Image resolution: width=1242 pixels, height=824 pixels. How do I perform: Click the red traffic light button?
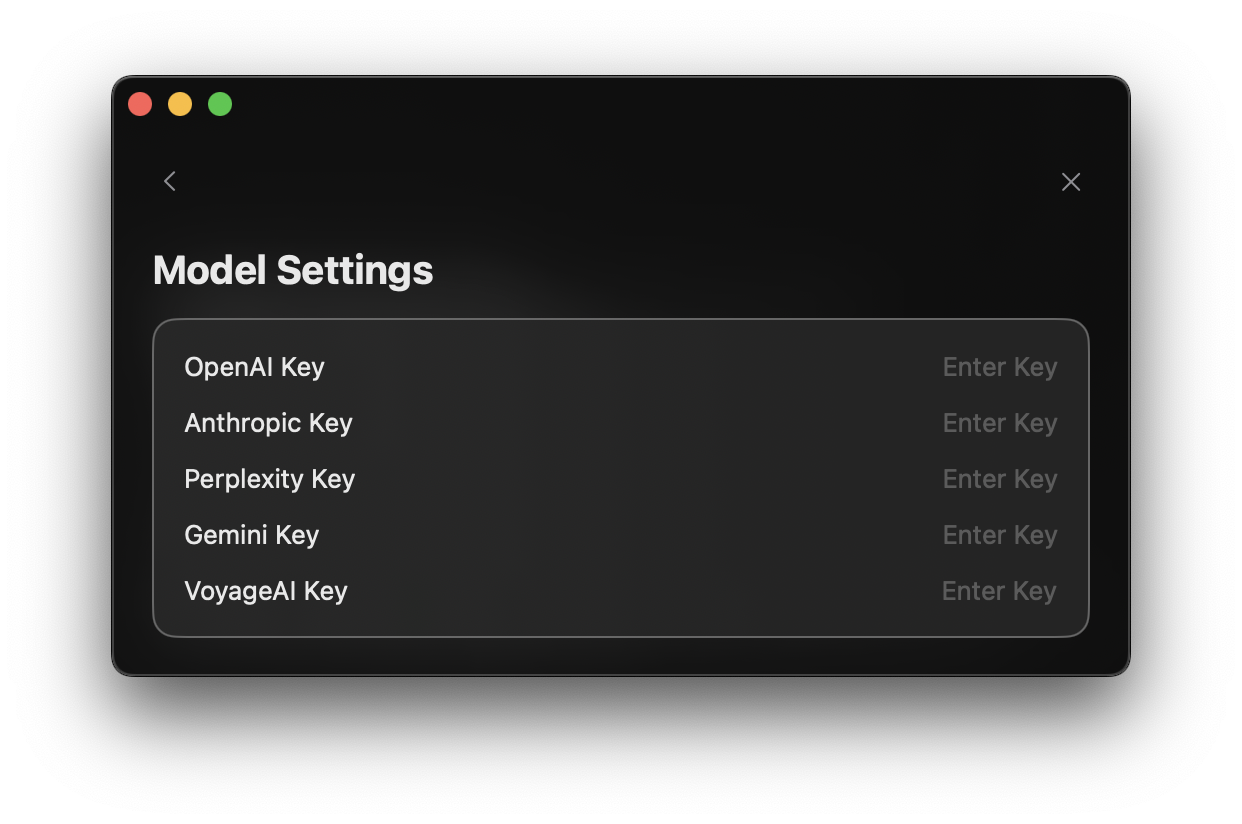(140, 103)
